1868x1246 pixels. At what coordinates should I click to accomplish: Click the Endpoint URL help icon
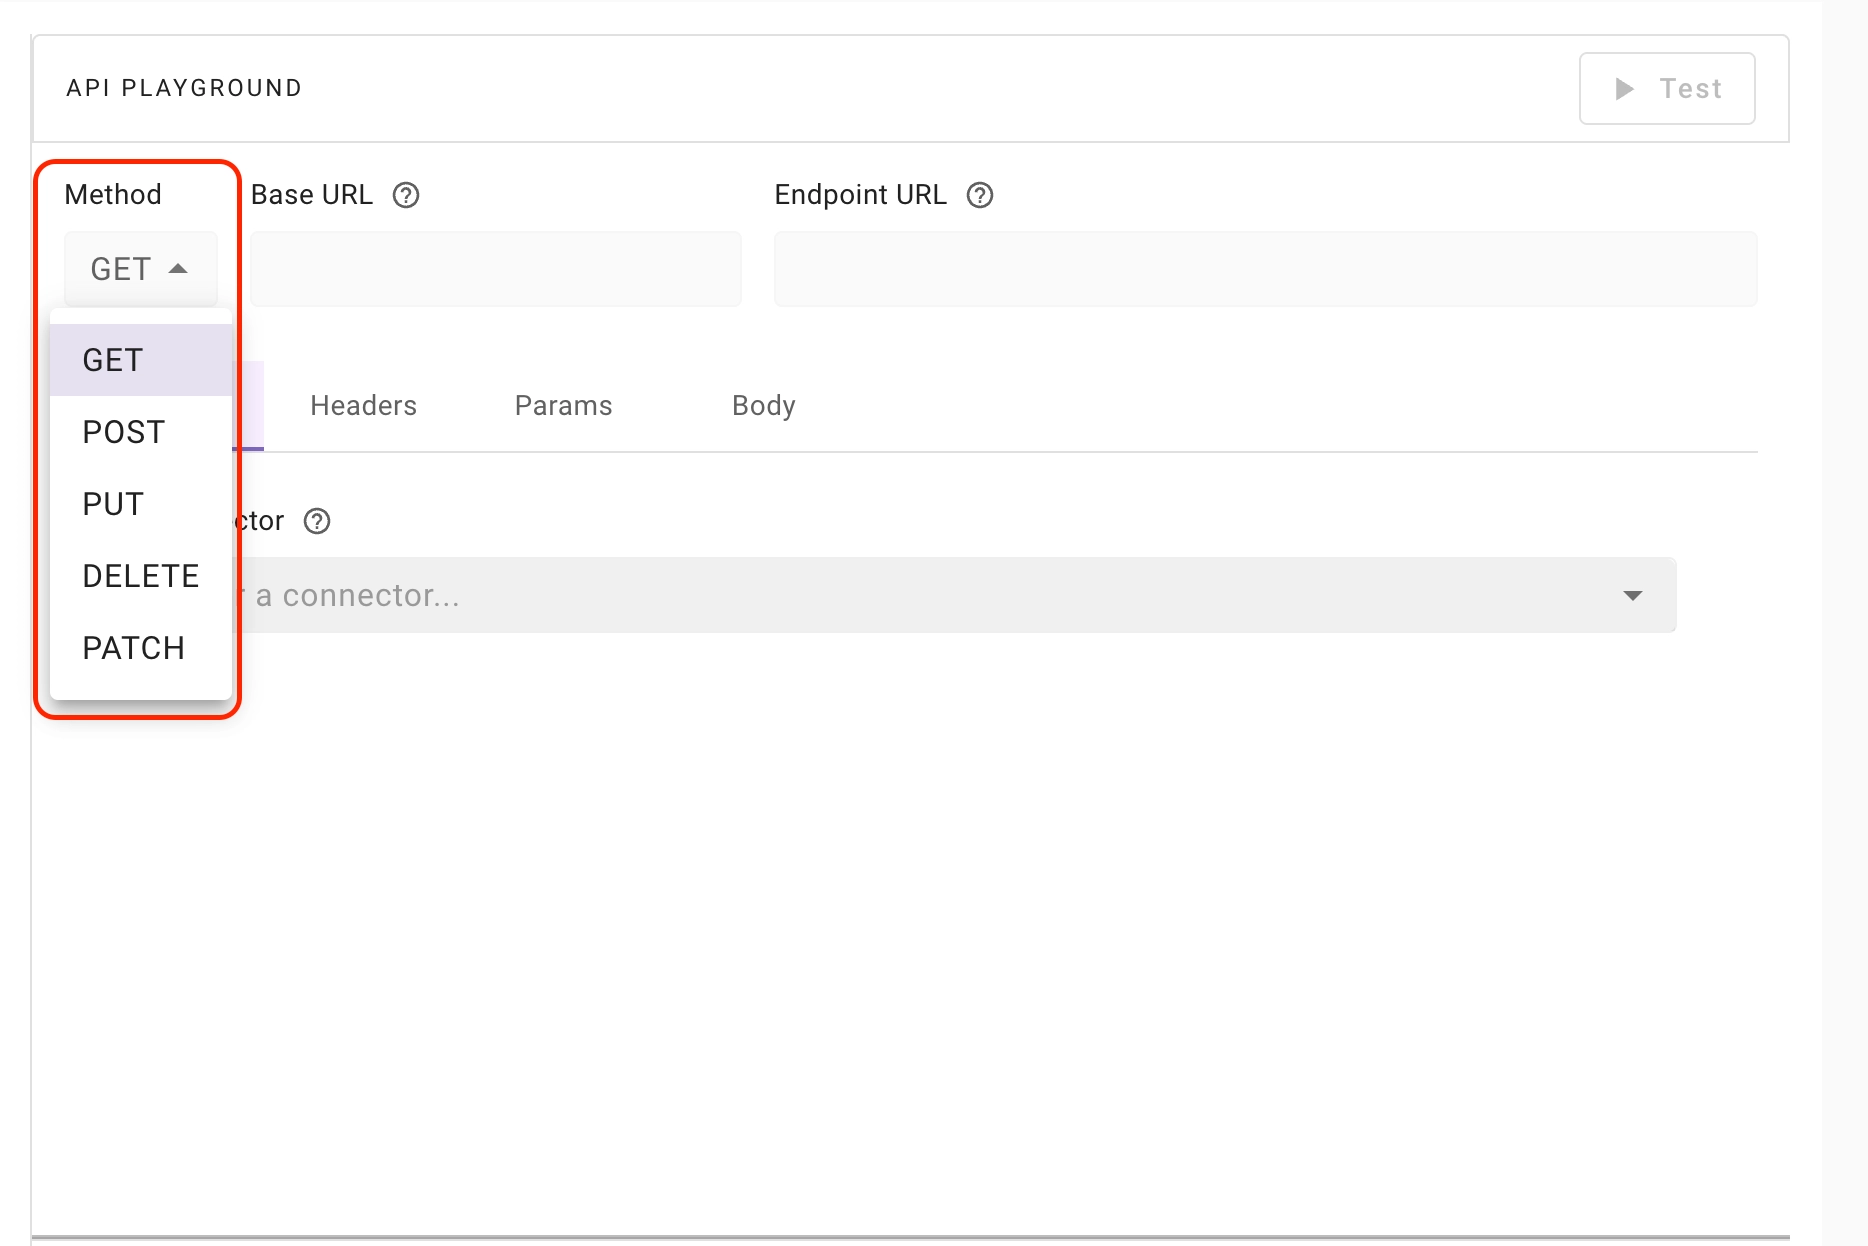pyautogui.click(x=980, y=195)
